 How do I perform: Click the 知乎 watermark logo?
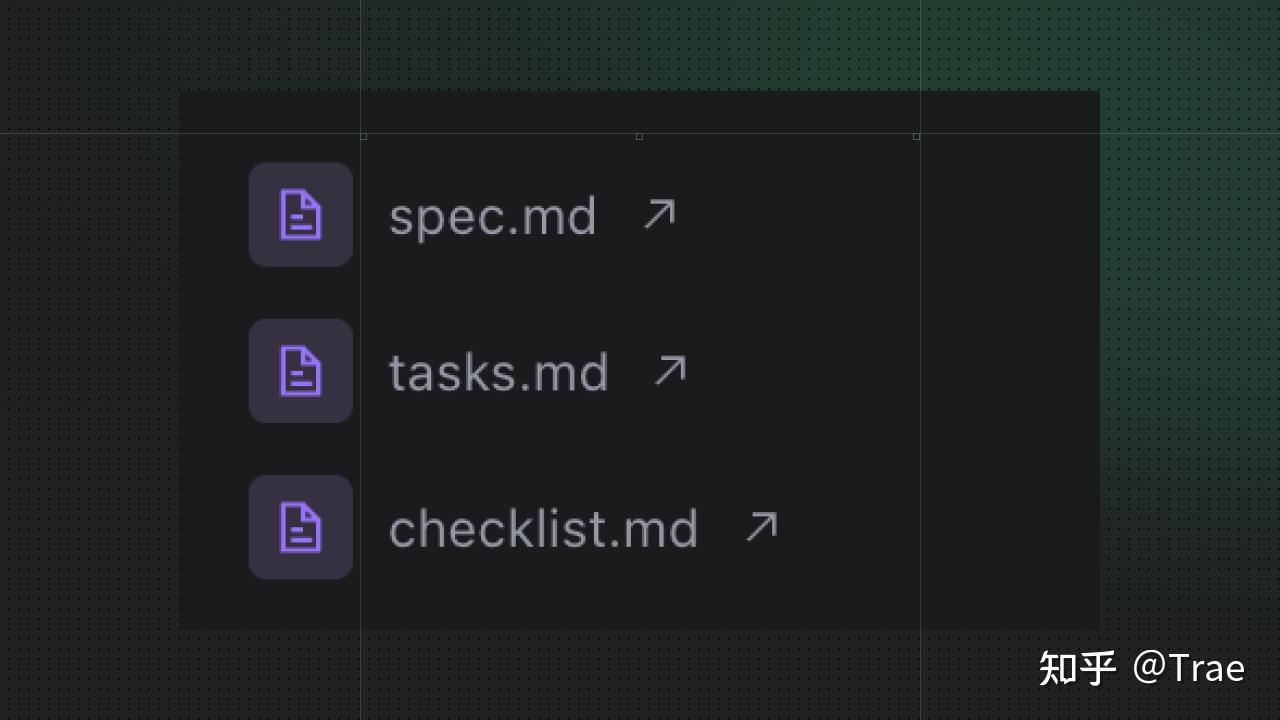pos(1077,668)
